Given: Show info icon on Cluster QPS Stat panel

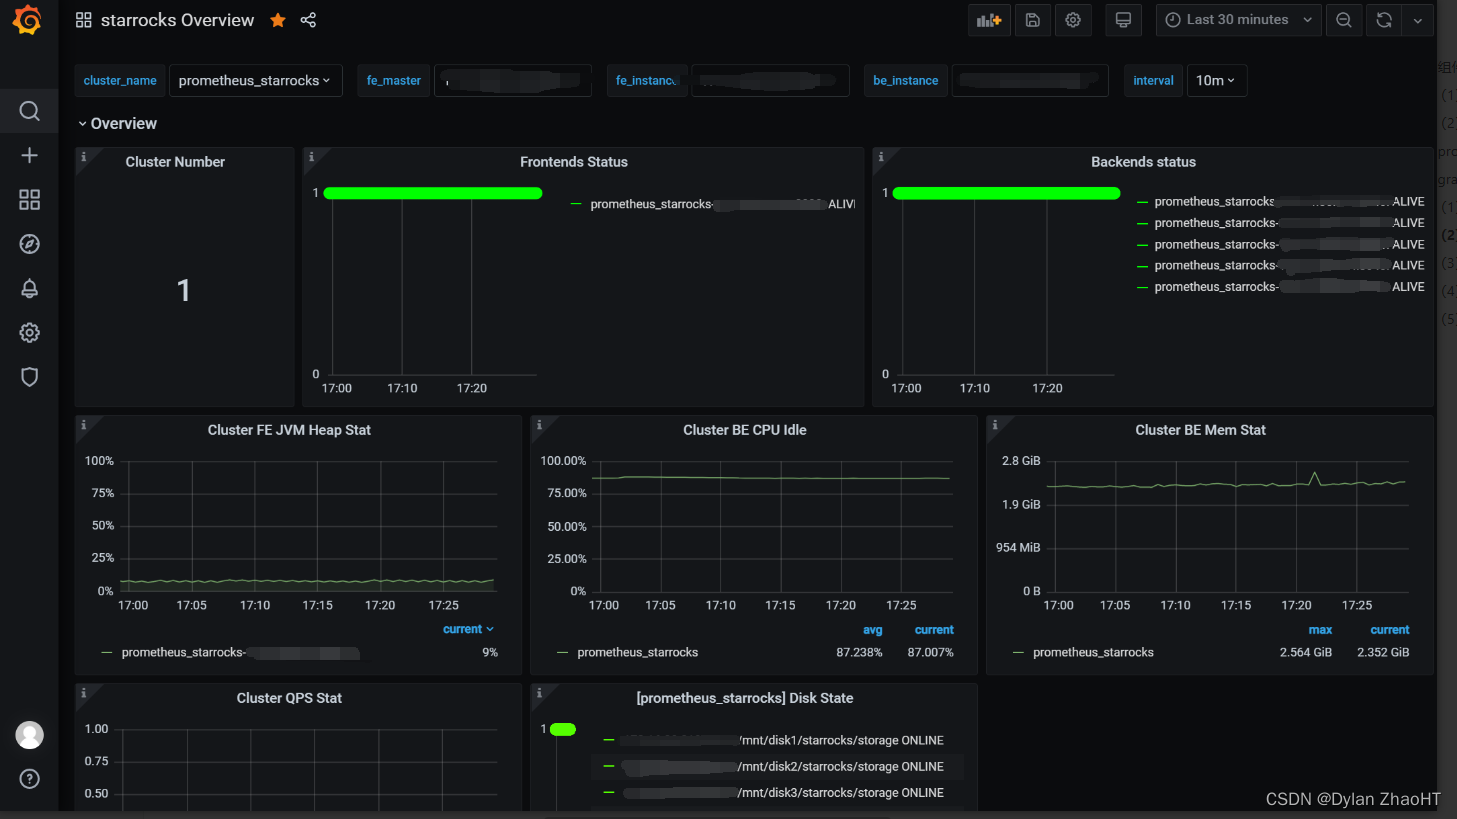Looking at the screenshot, I should pos(83,693).
